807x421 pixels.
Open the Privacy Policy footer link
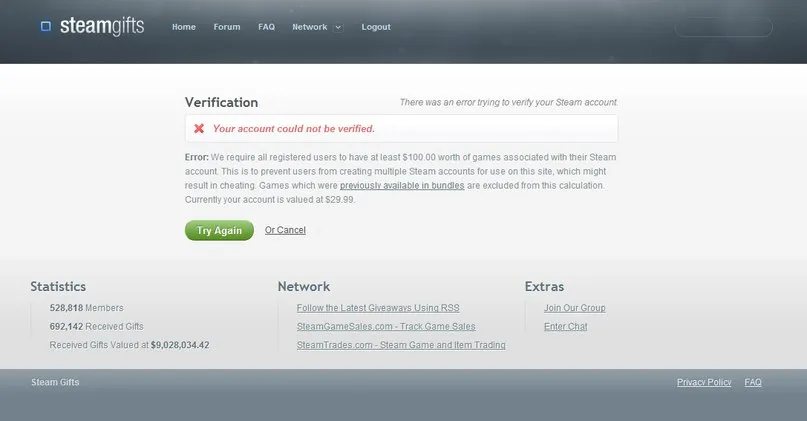[704, 382]
